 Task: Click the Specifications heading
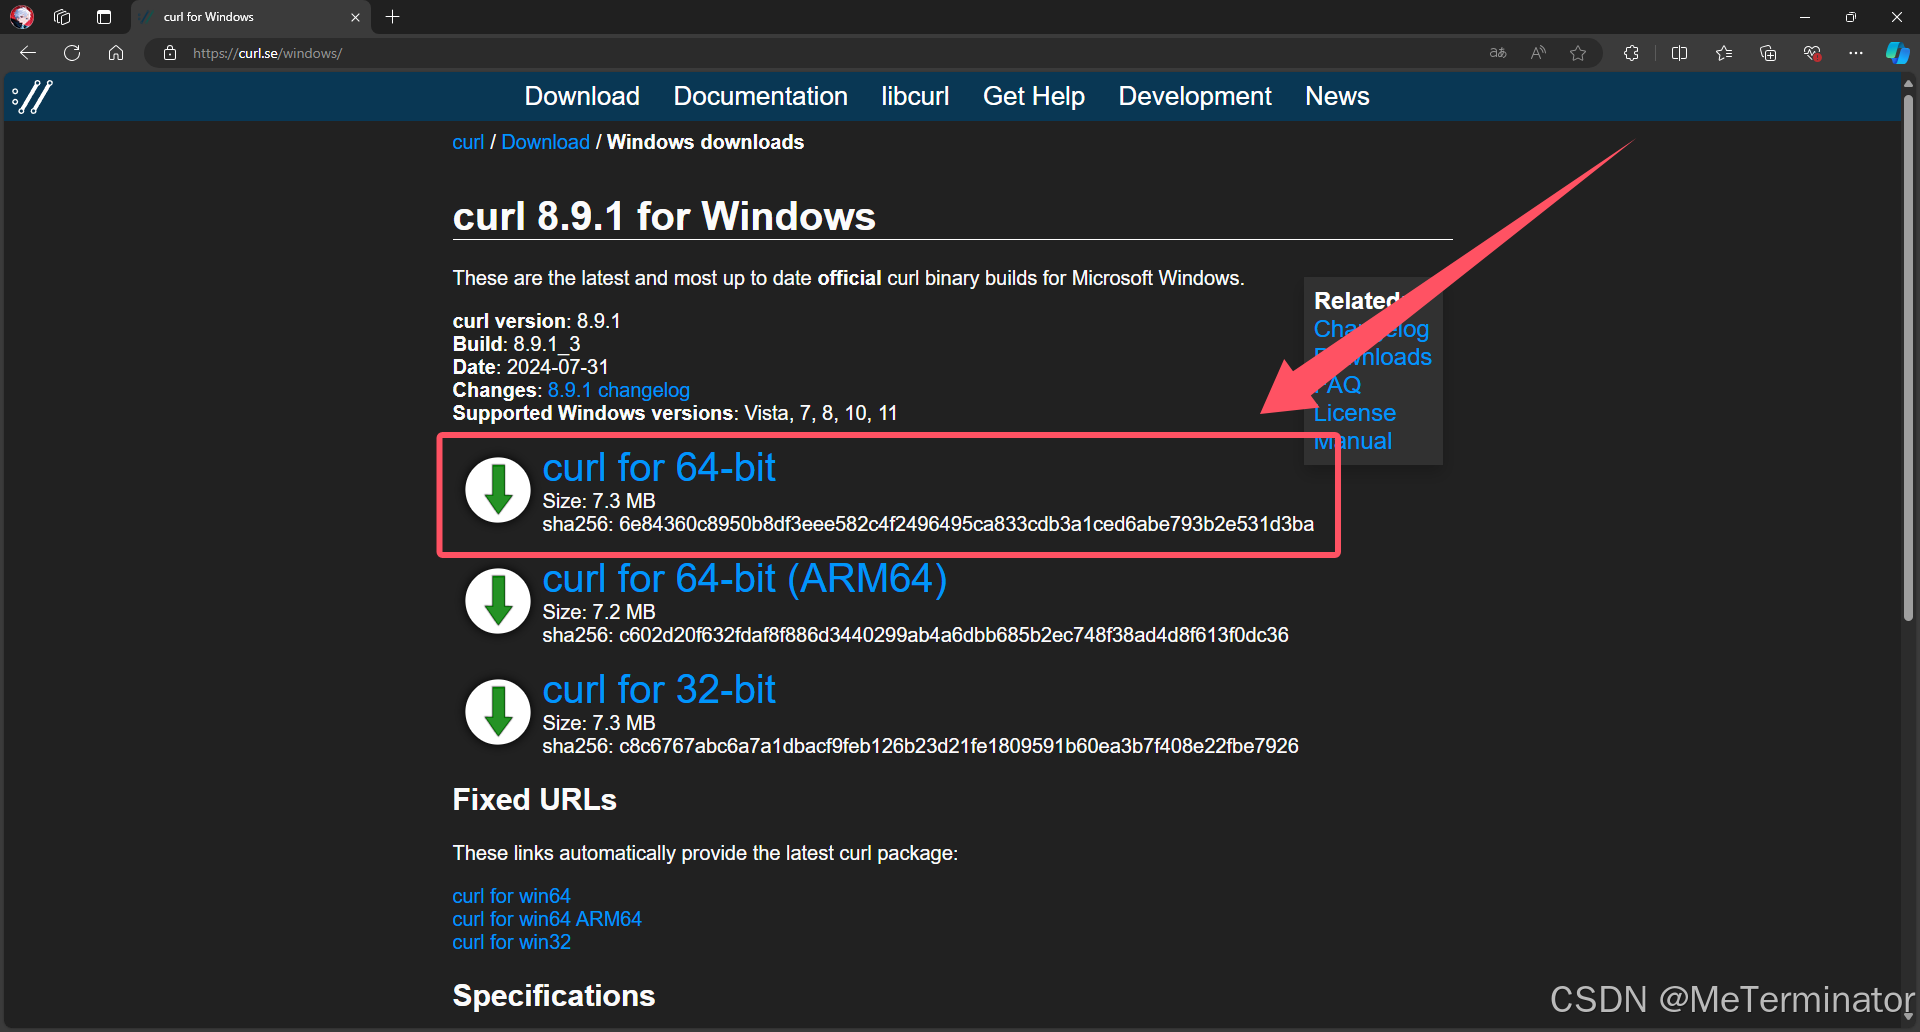(553, 996)
